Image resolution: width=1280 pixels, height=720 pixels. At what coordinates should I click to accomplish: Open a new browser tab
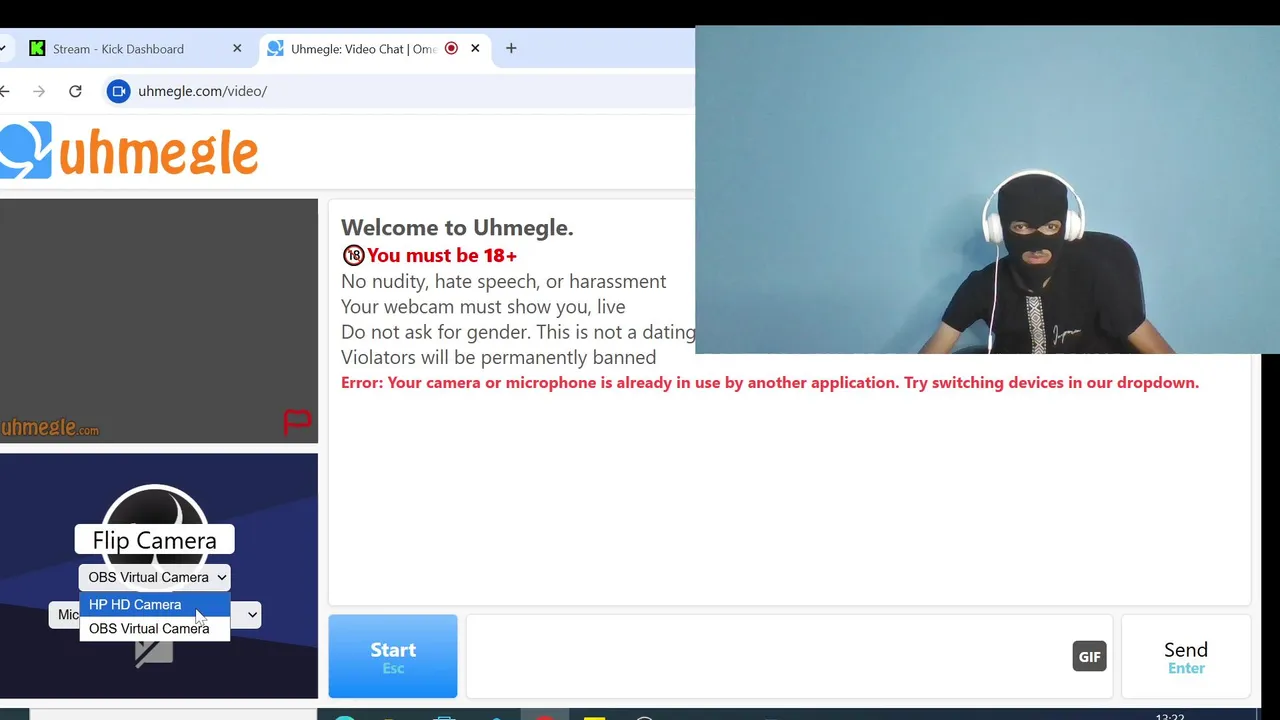pos(511,48)
